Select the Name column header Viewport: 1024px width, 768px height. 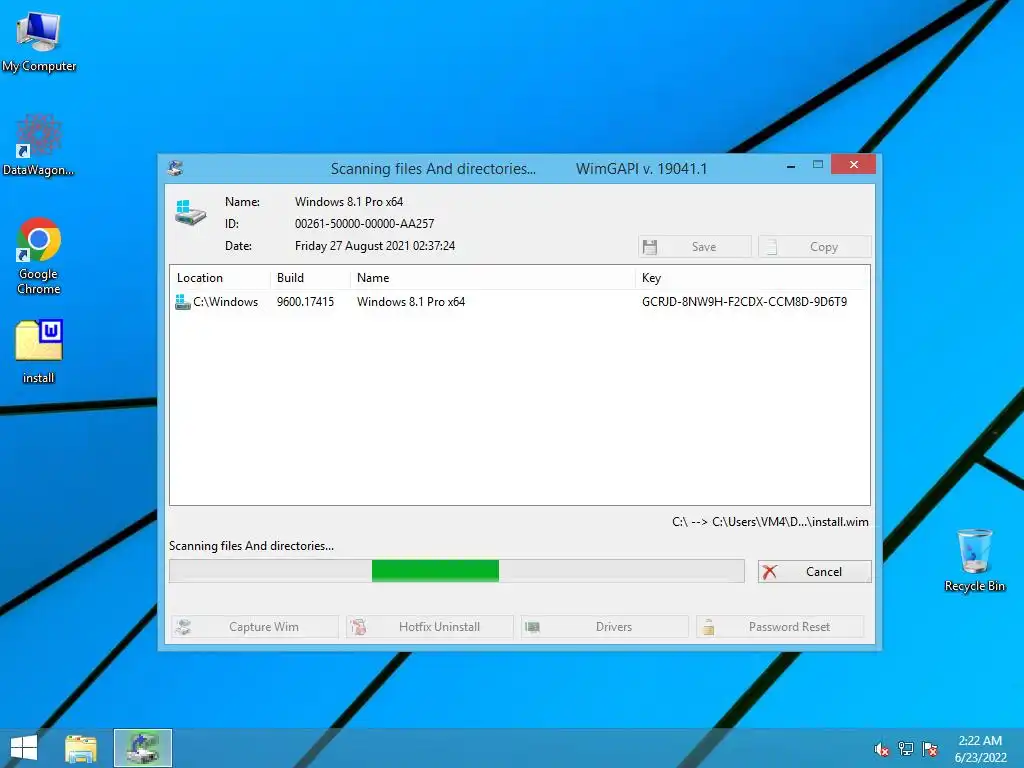point(492,278)
